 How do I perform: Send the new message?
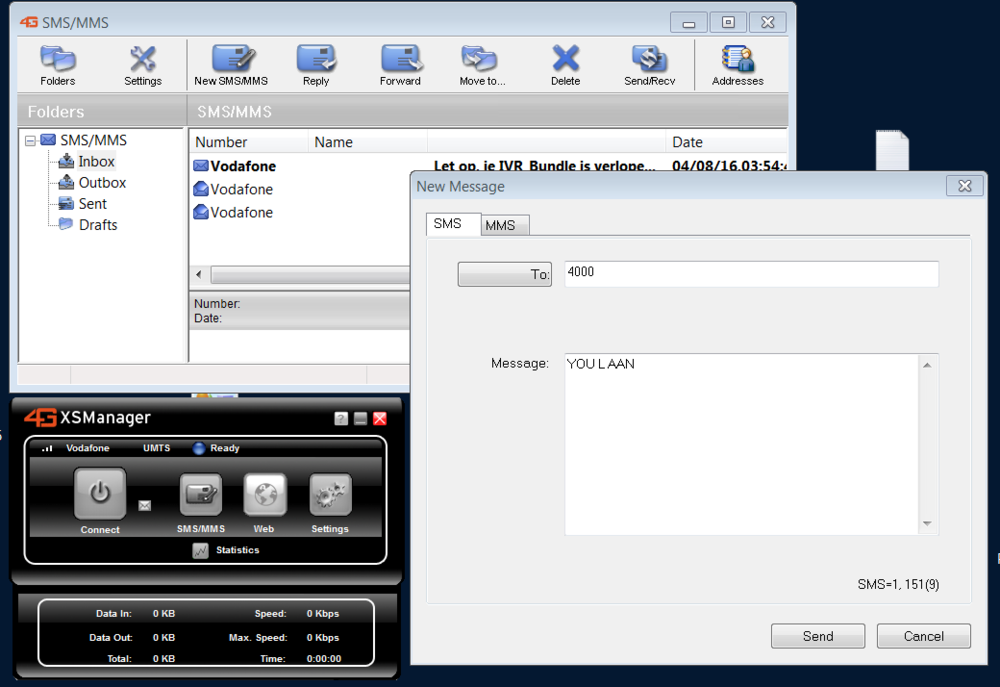(x=818, y=636)
